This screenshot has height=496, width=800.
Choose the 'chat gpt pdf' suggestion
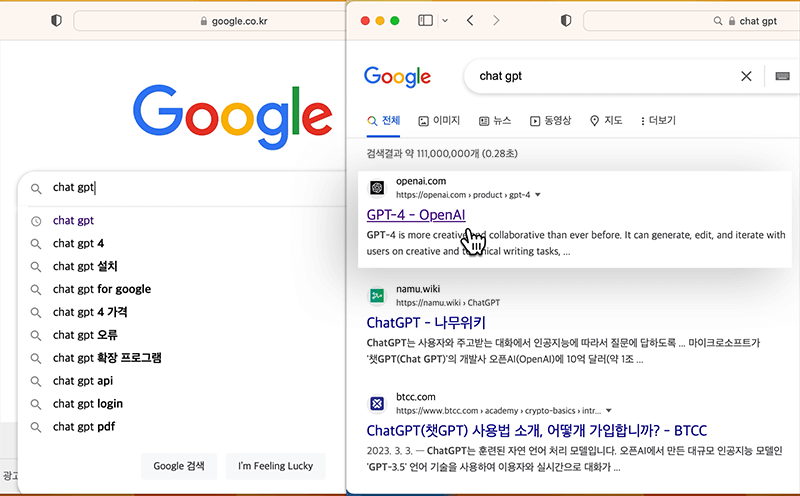(84, 427)
